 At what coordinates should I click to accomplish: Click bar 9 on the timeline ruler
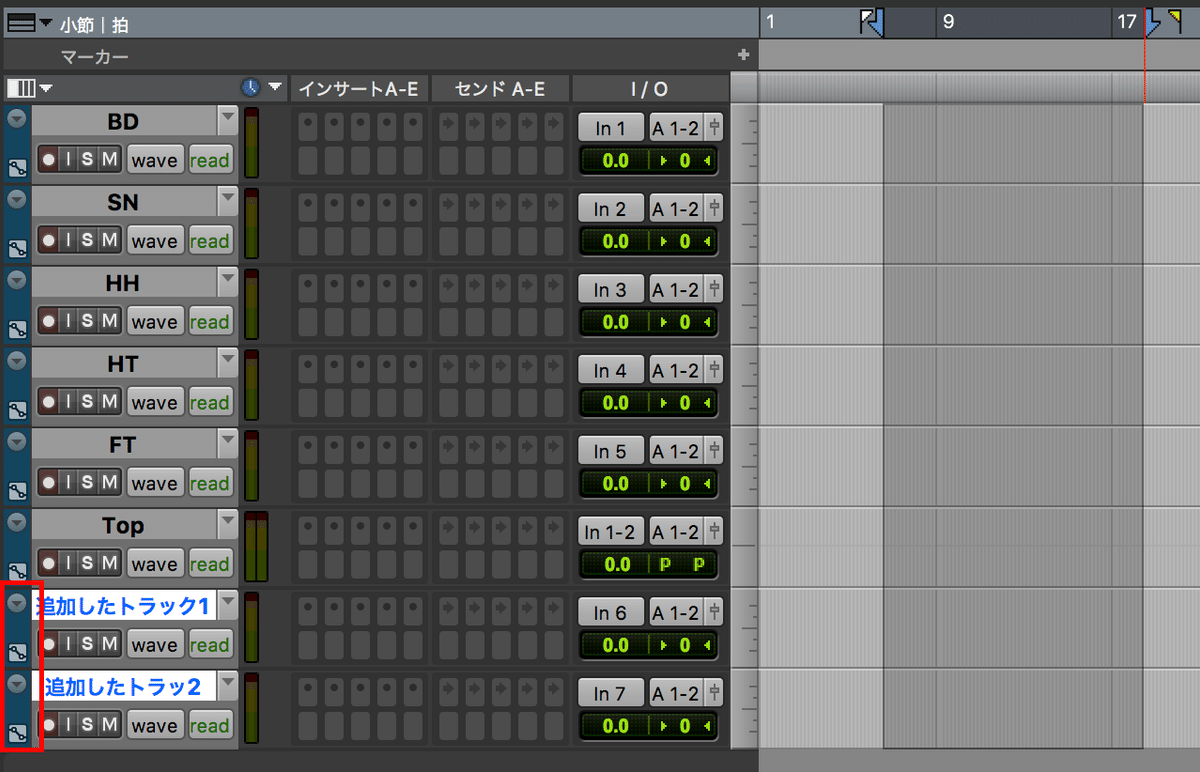948,22
